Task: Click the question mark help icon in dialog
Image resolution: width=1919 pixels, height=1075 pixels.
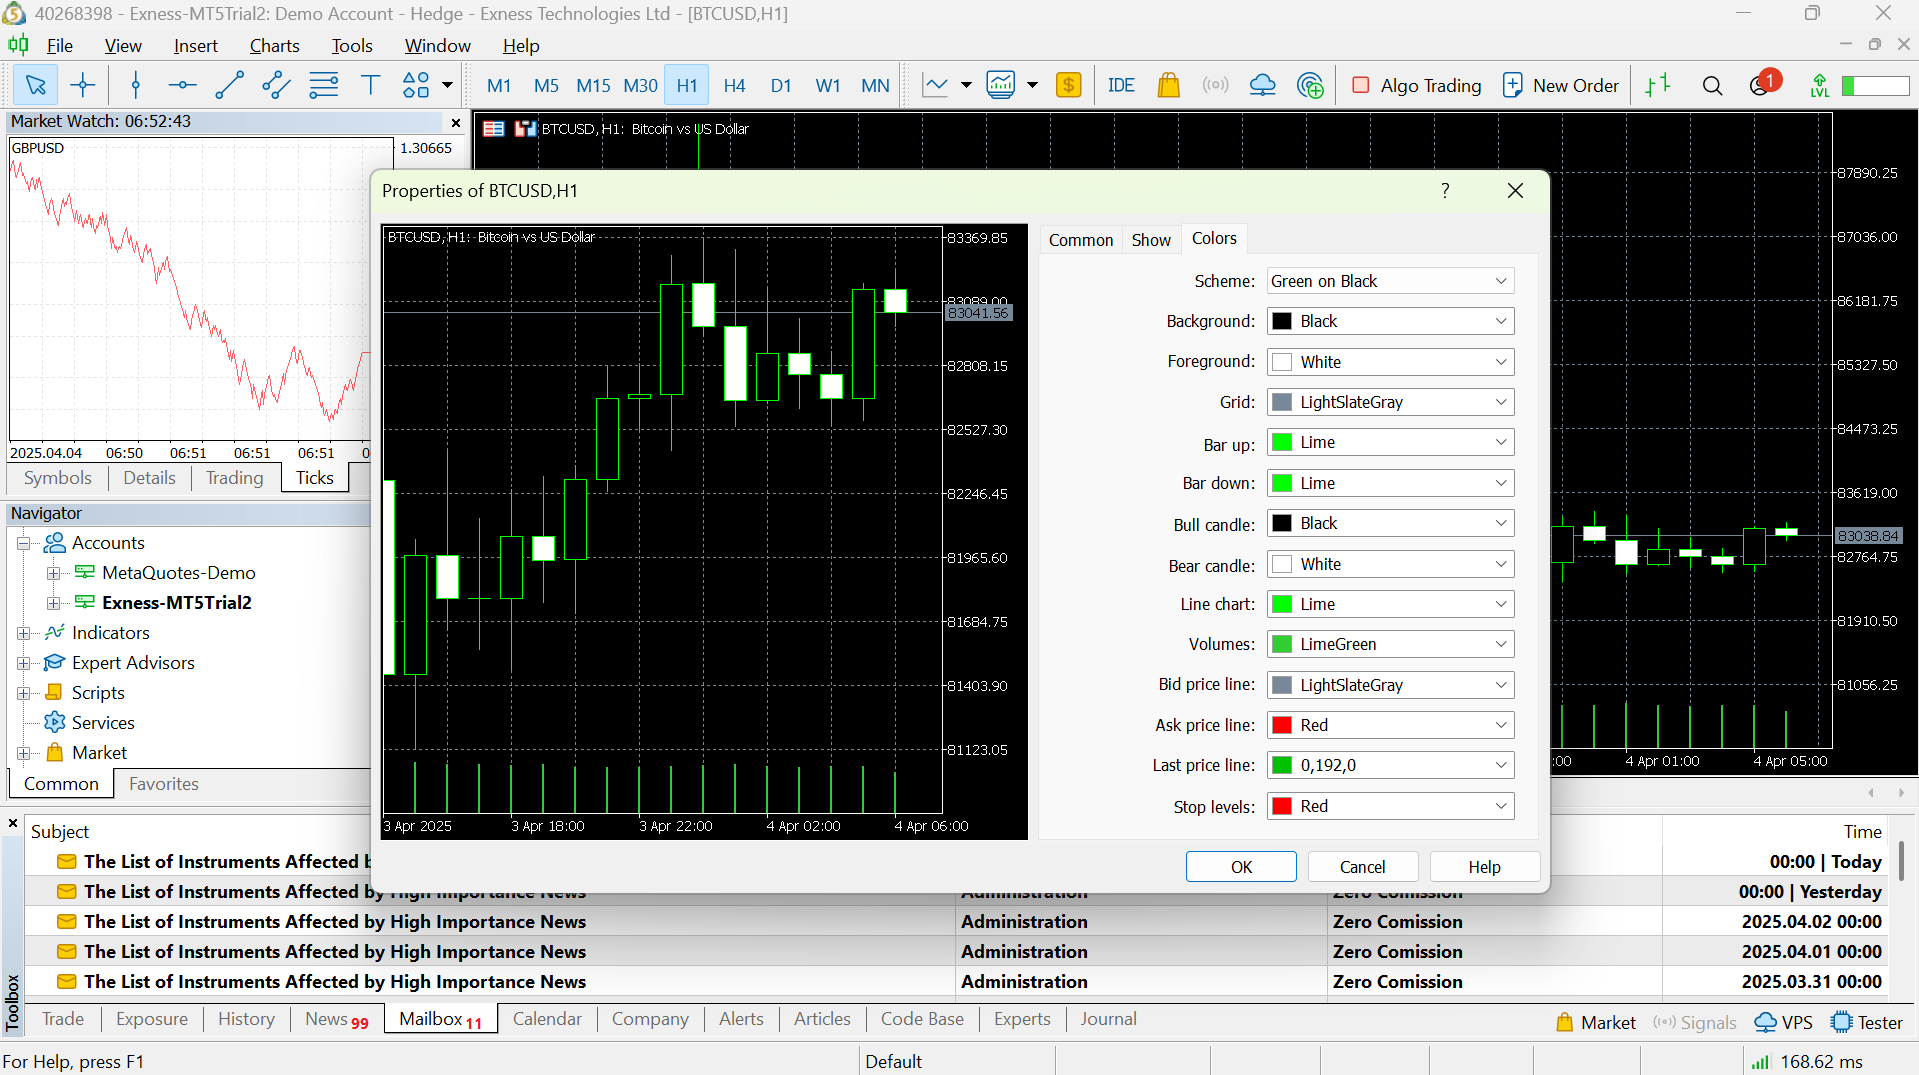Action: click(x=1445, y=190)
